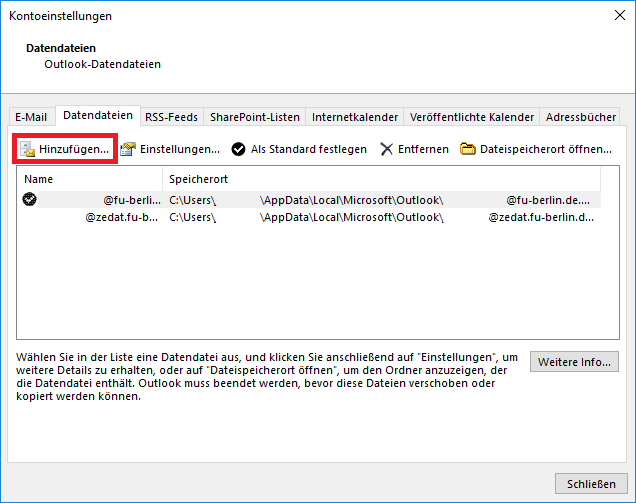The image size is (636, 503).
Task: Open the Internetkalender tab
Action: tap(355, 117)
